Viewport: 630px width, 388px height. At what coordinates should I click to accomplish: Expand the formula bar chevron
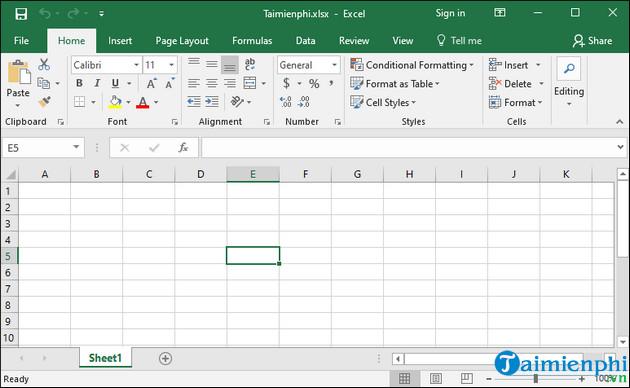point(620,147)
